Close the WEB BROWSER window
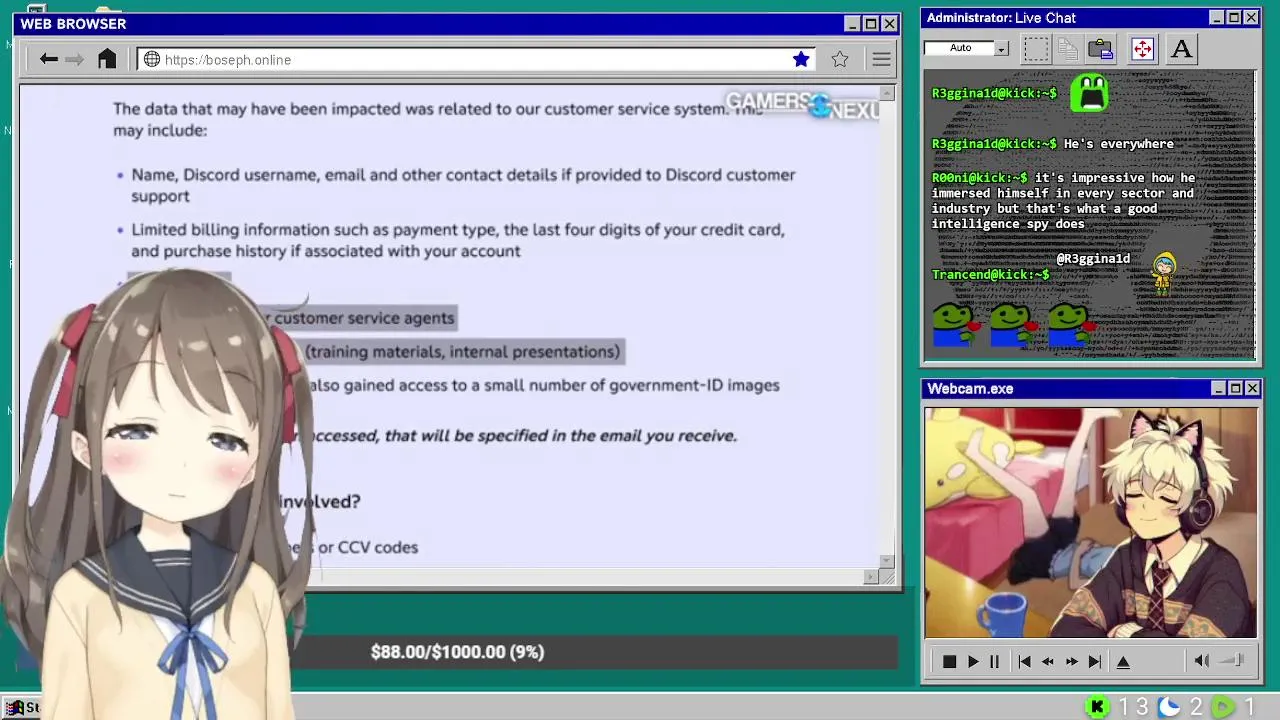1280x720 pixels. point(889,24)
